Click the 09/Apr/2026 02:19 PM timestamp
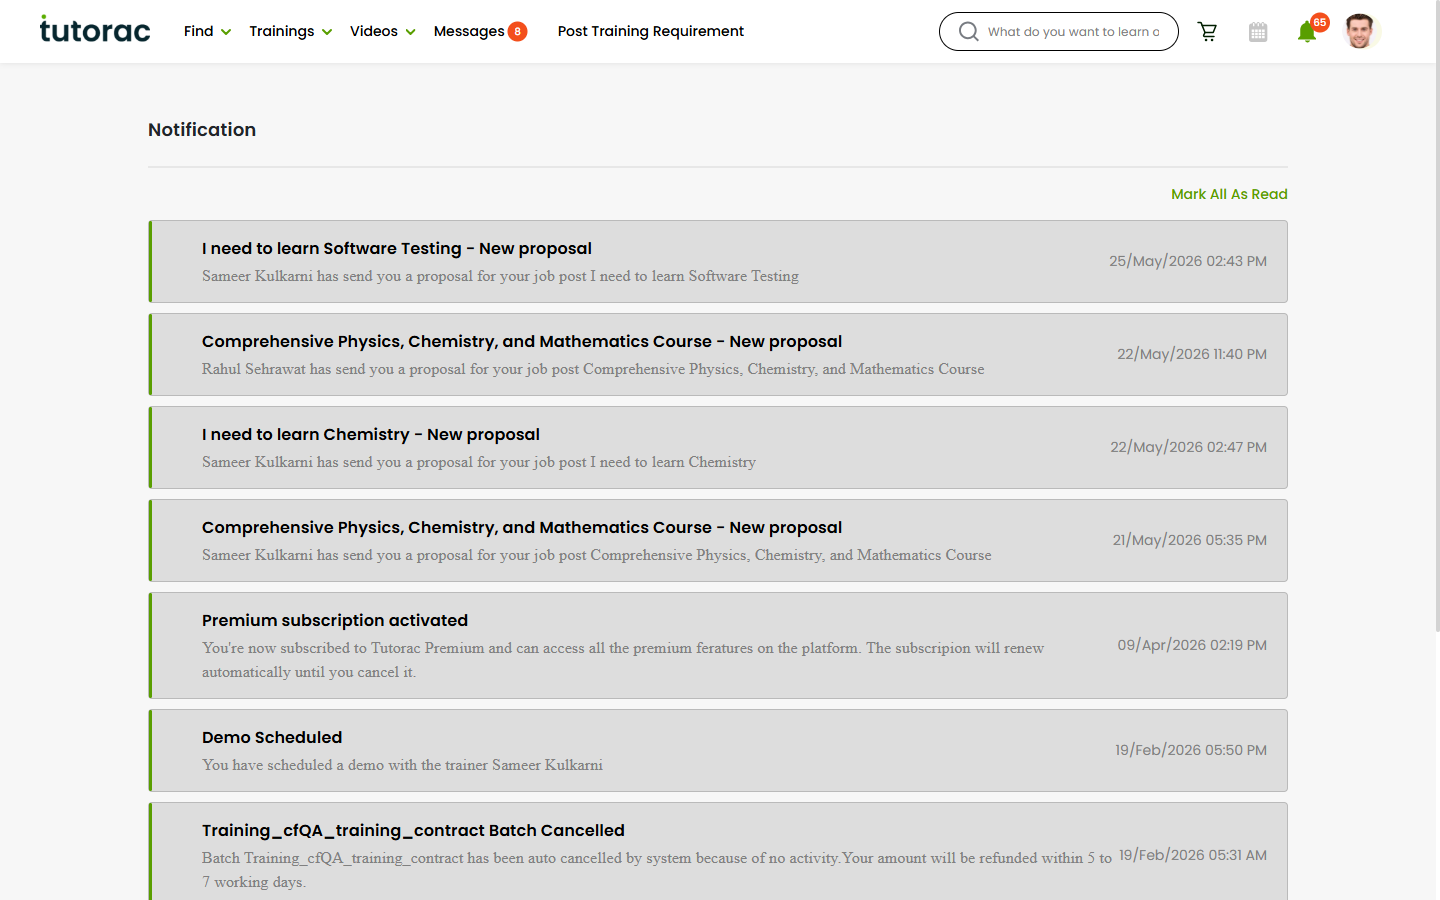Image resolution: width=1440 pixels, height=900 pixels. [1192, 645]
